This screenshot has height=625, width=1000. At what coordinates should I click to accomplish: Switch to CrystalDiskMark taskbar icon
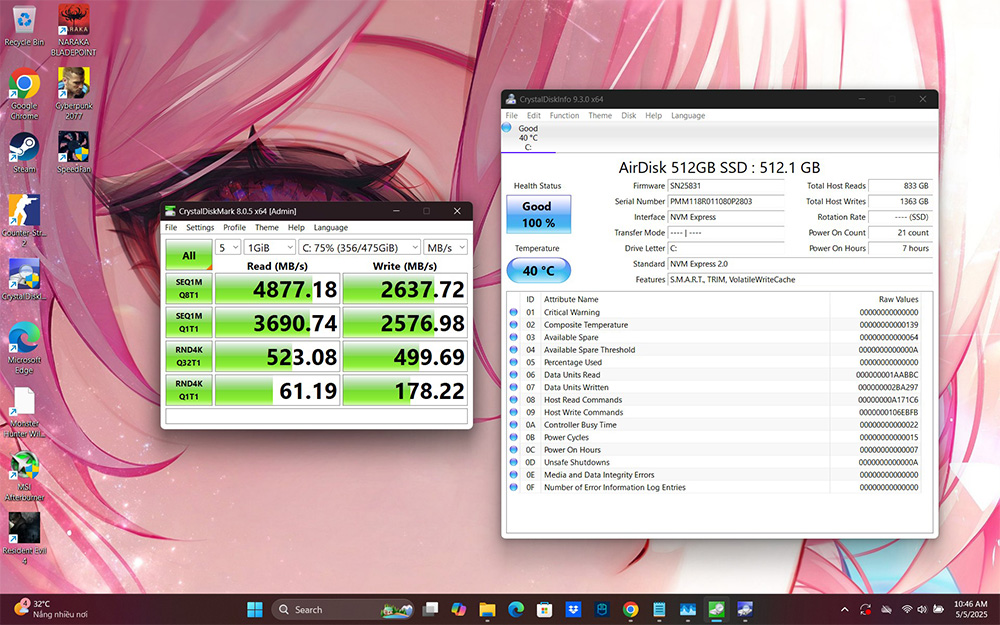tap(716, 610)
